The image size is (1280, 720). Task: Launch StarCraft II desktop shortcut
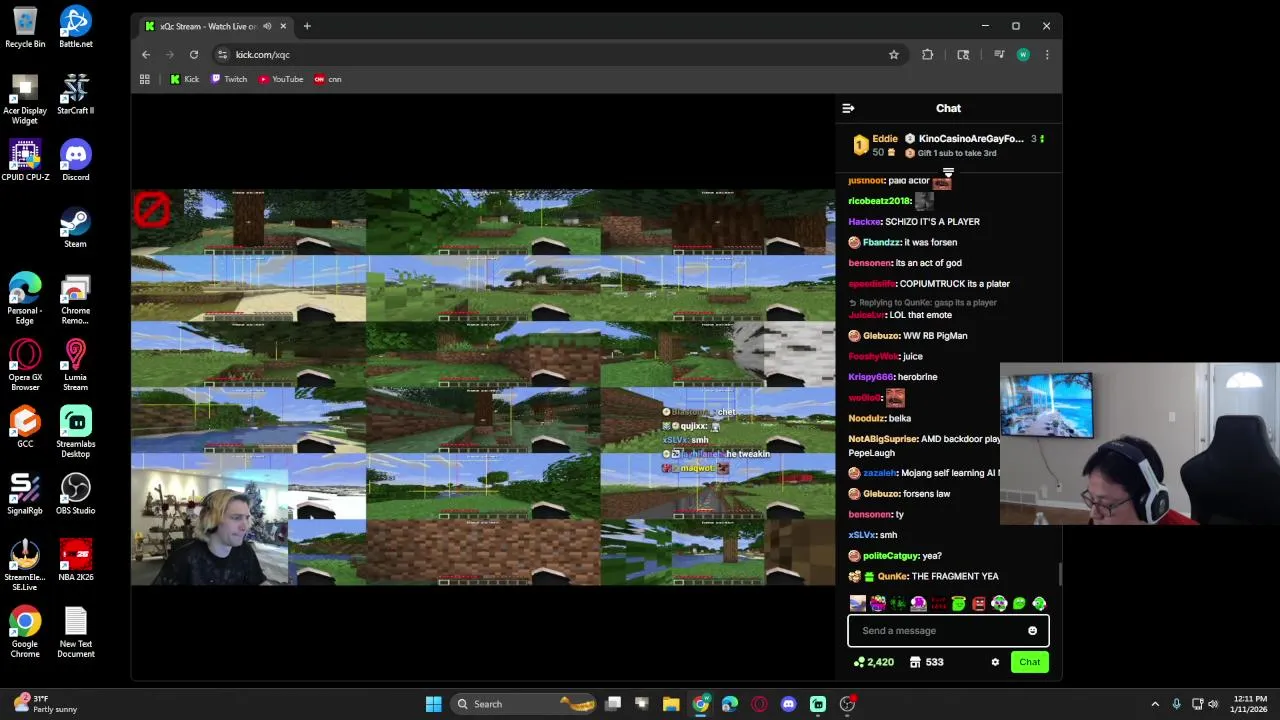coord(75,94)
